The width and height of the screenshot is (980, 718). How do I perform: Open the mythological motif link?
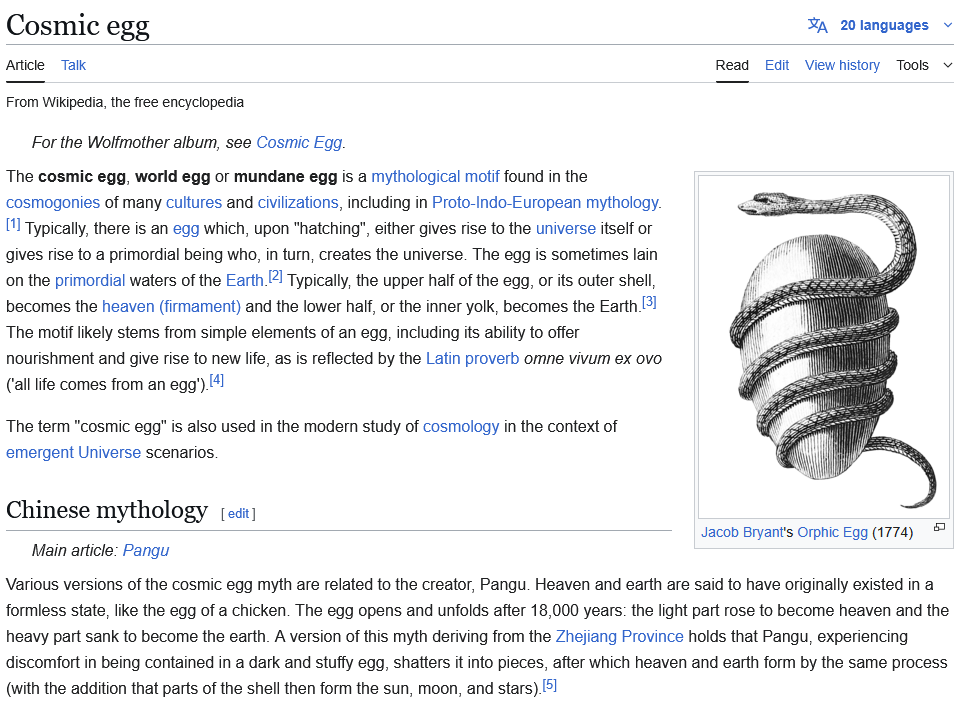tap(435, 176)
